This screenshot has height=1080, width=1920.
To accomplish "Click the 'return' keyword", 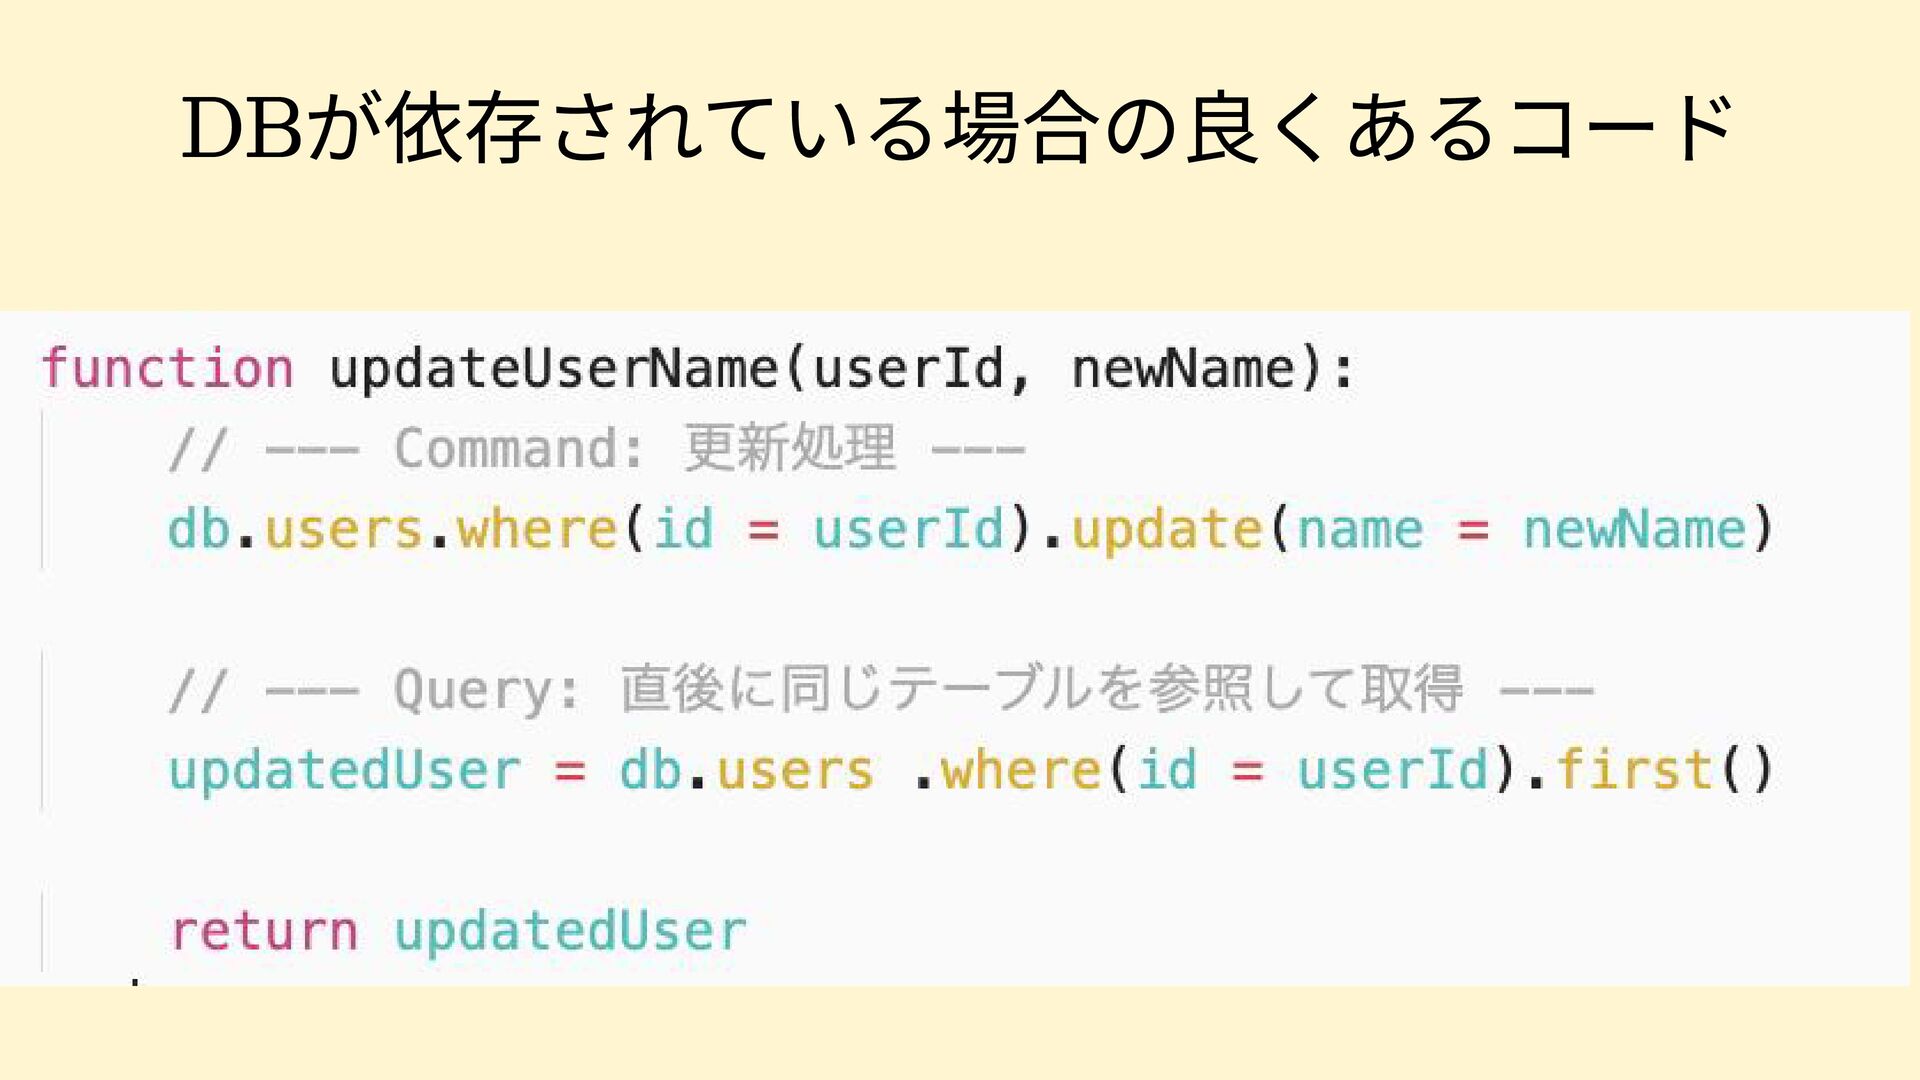I will tap(264, 932).
